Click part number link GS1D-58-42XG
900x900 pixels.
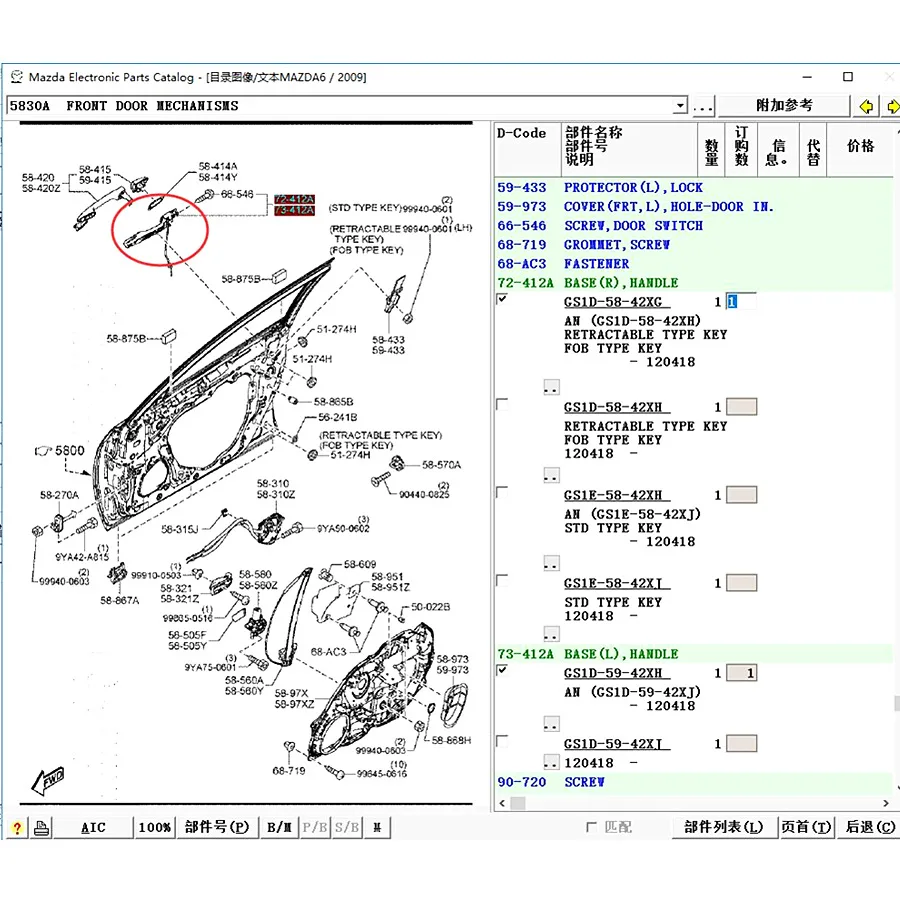(x=616, y=302)
